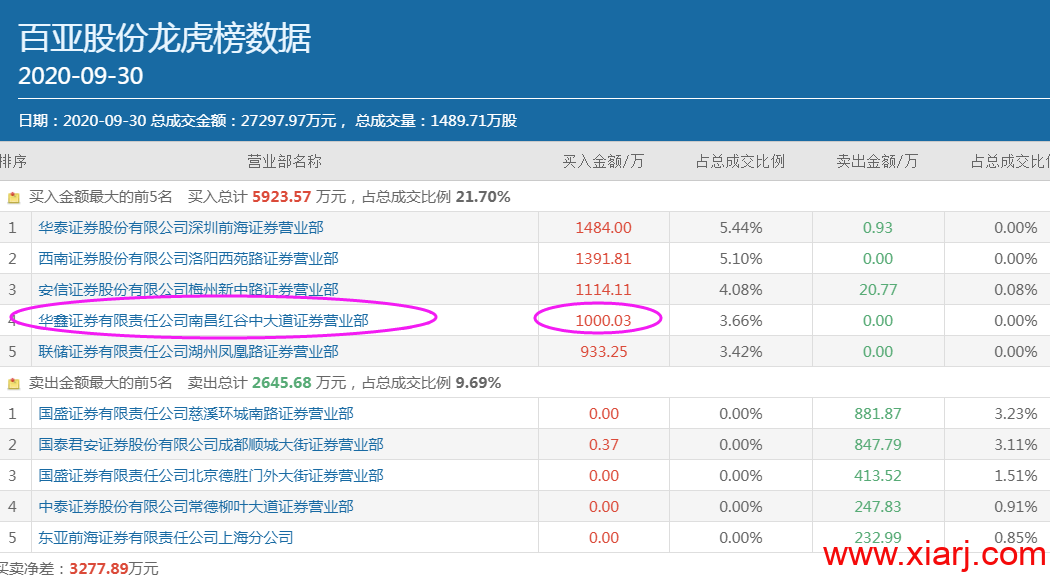Select ratio value 4.08%
The height and width of the screenshot is (577, 1050).
(741, 289)
